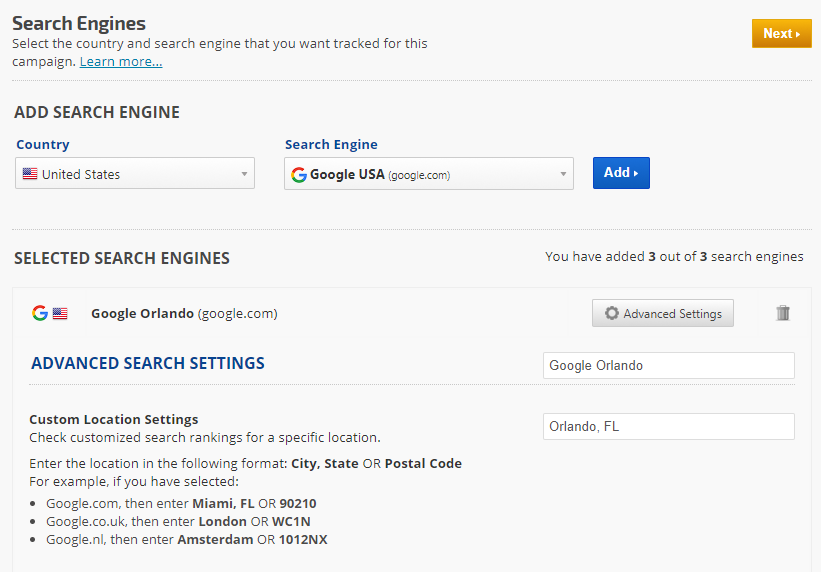Follow the Learn more link
This screenshot has width=821, height=572.
pos(121,62)
